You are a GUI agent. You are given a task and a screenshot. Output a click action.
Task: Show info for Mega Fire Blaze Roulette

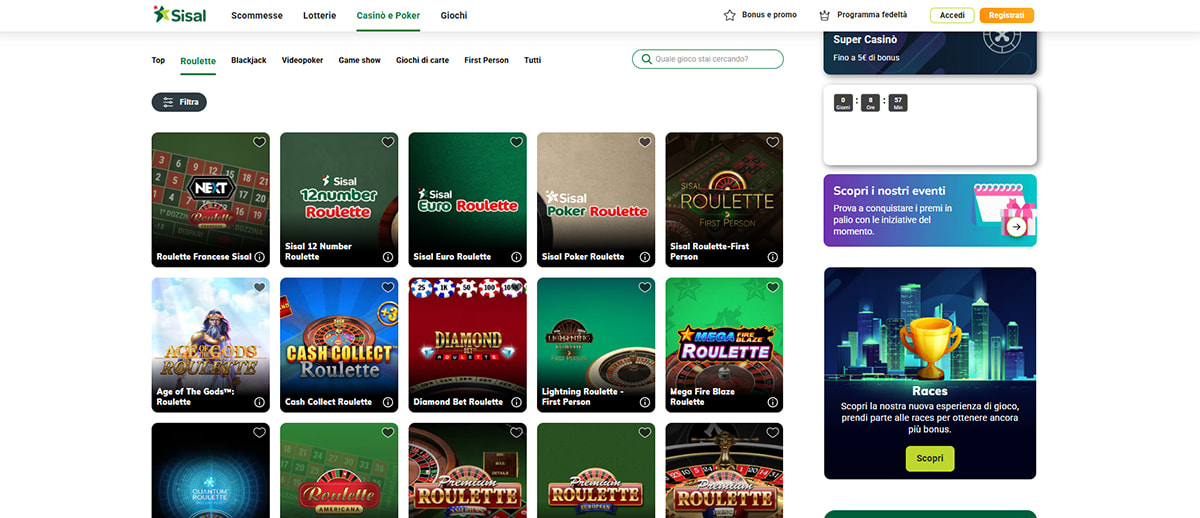tap(773, 402)
